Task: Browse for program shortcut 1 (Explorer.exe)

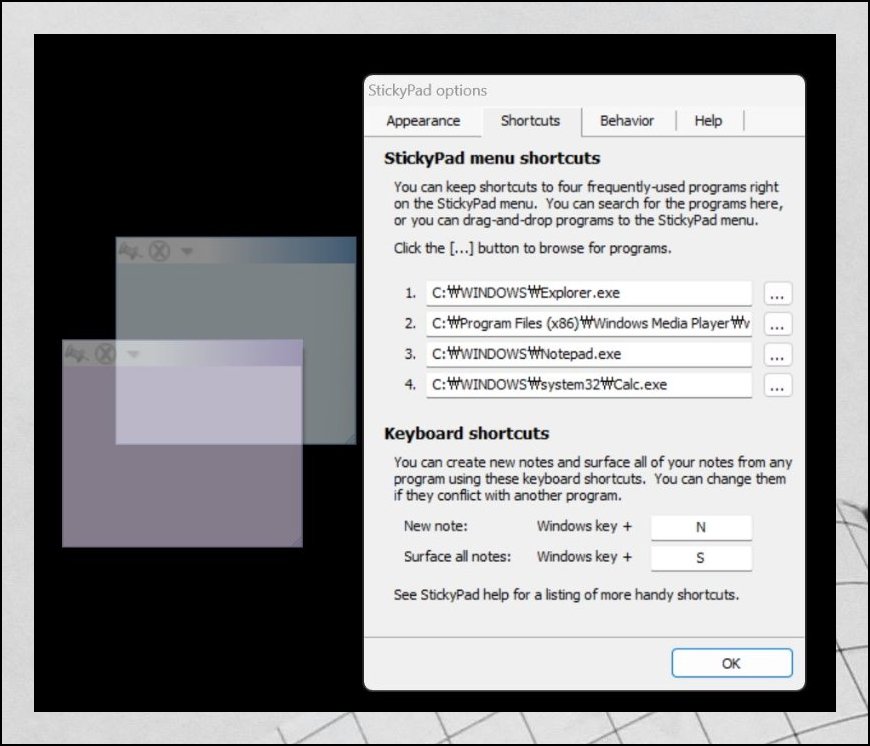Action: pyautogui.click(x=777, y=293)
